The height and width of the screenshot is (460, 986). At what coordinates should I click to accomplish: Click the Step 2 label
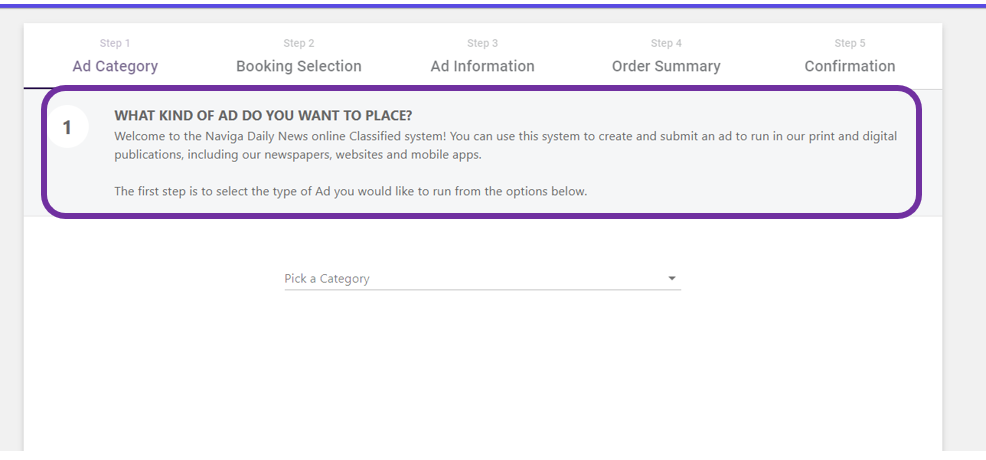299,43
